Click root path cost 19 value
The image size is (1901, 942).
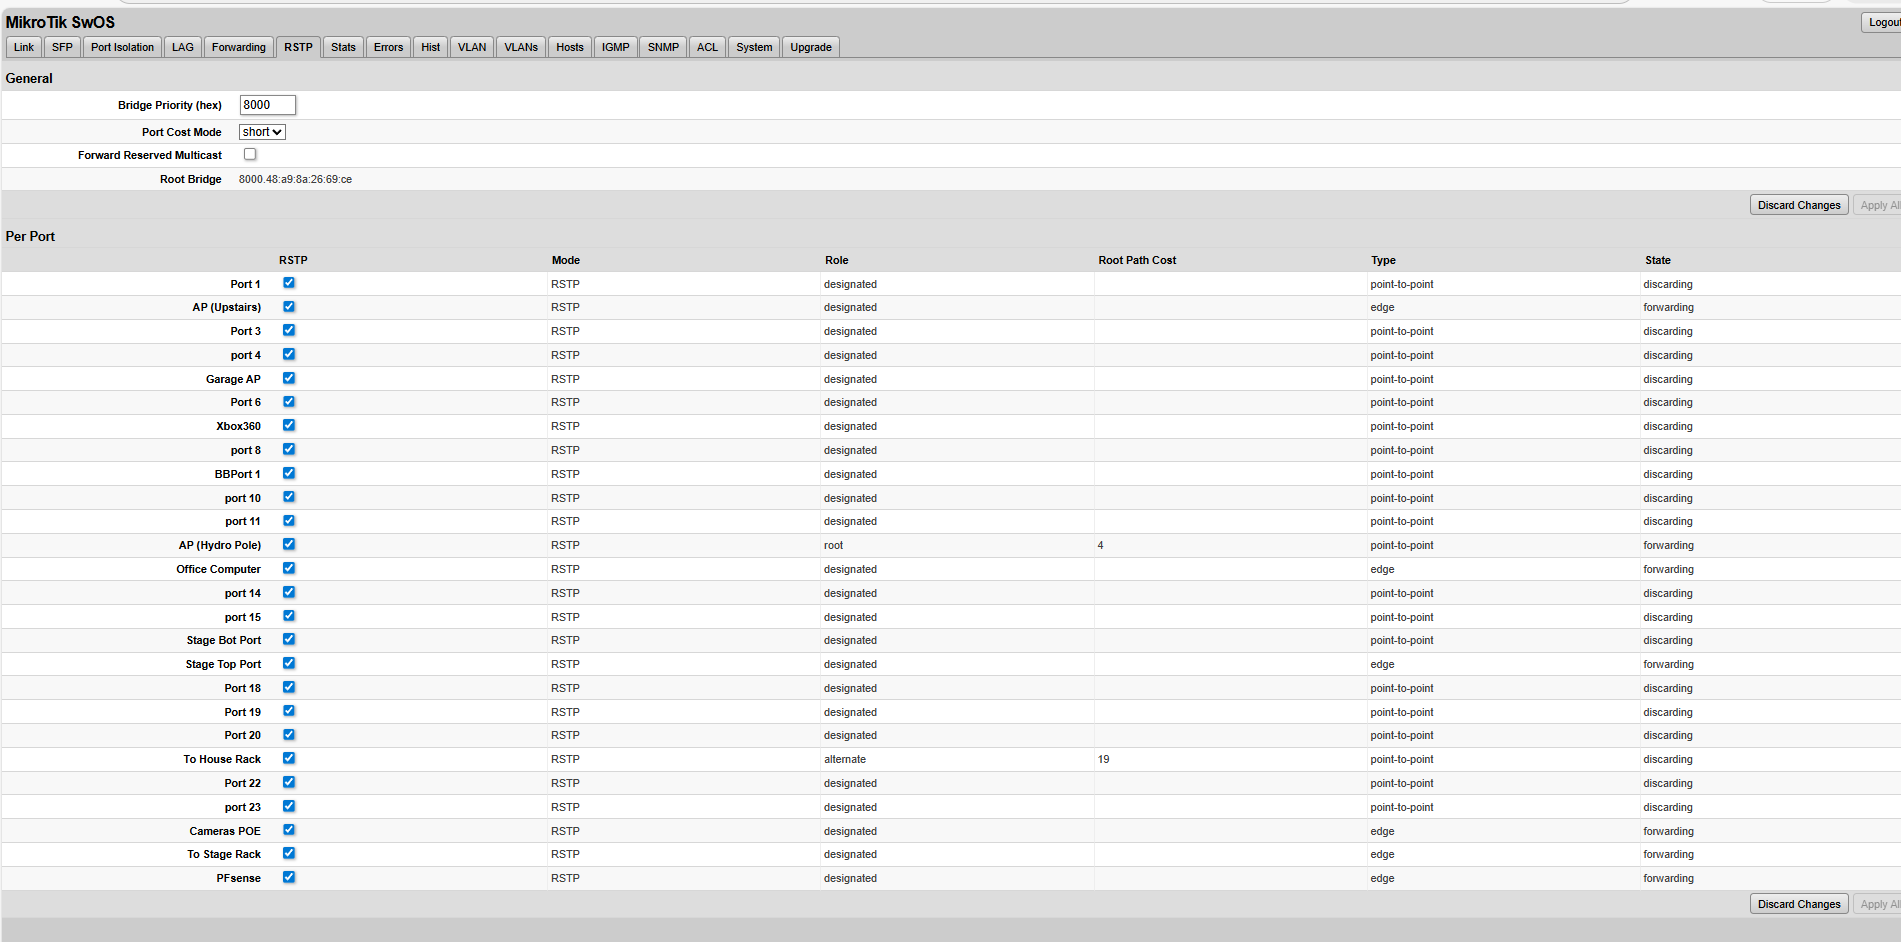click(x=1104, y=760)
